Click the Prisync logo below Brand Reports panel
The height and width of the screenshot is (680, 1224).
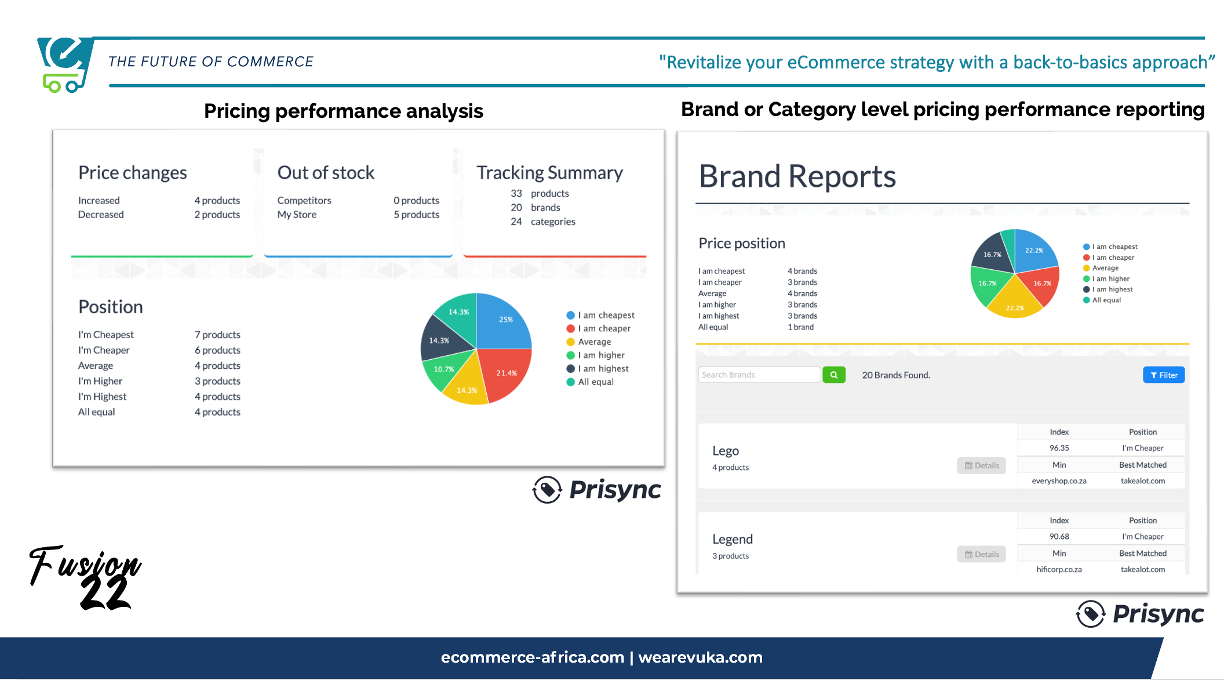(1140, 614)
